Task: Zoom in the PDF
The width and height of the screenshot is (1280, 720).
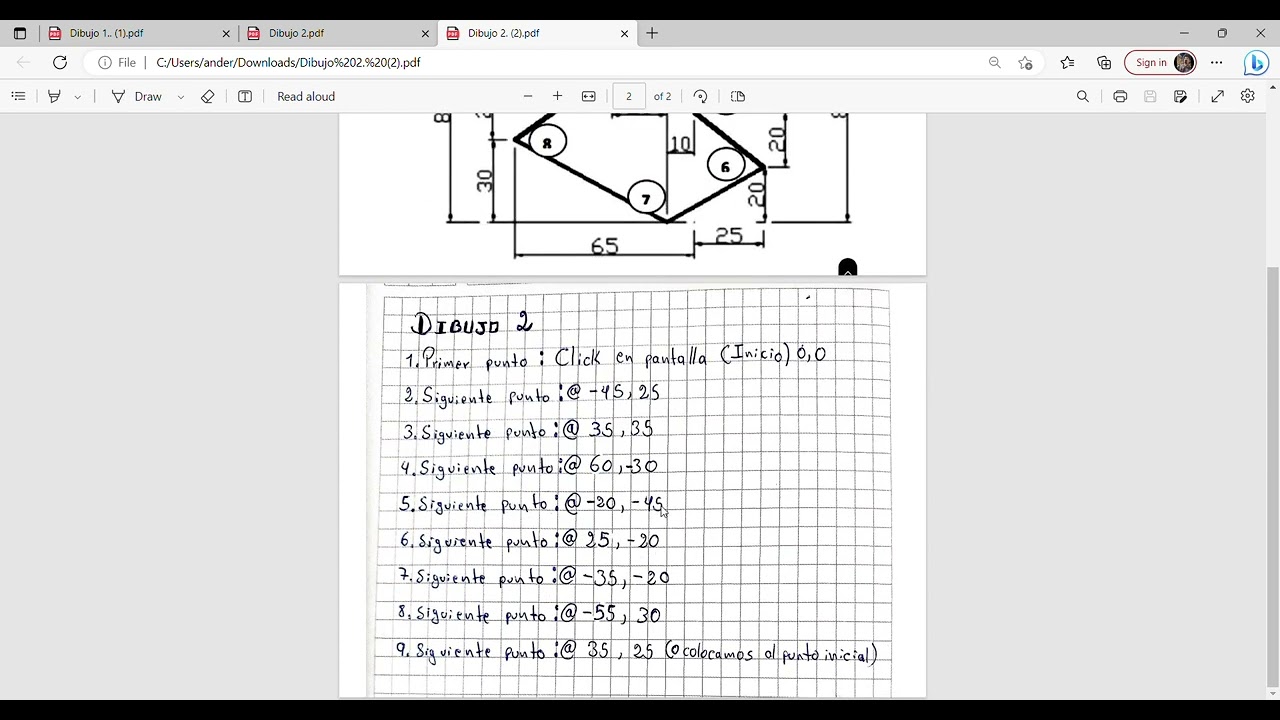Action: click(x=557, y=96)
